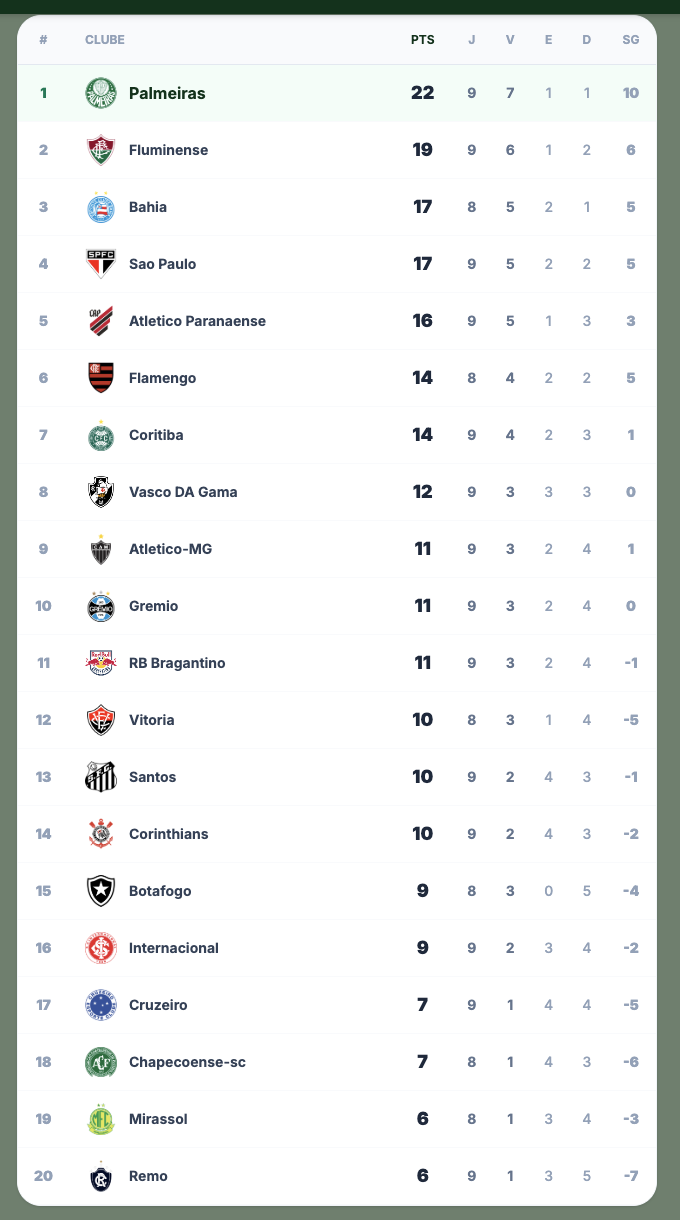The image size is (680, 1220).
Task: Click the Vasco DA Gama crest
Action: tap(101, 492)
